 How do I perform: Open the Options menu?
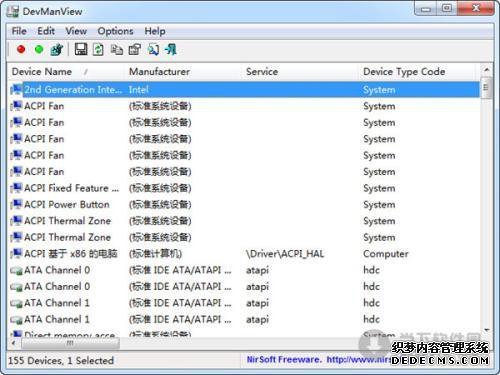tap(115, 31)
